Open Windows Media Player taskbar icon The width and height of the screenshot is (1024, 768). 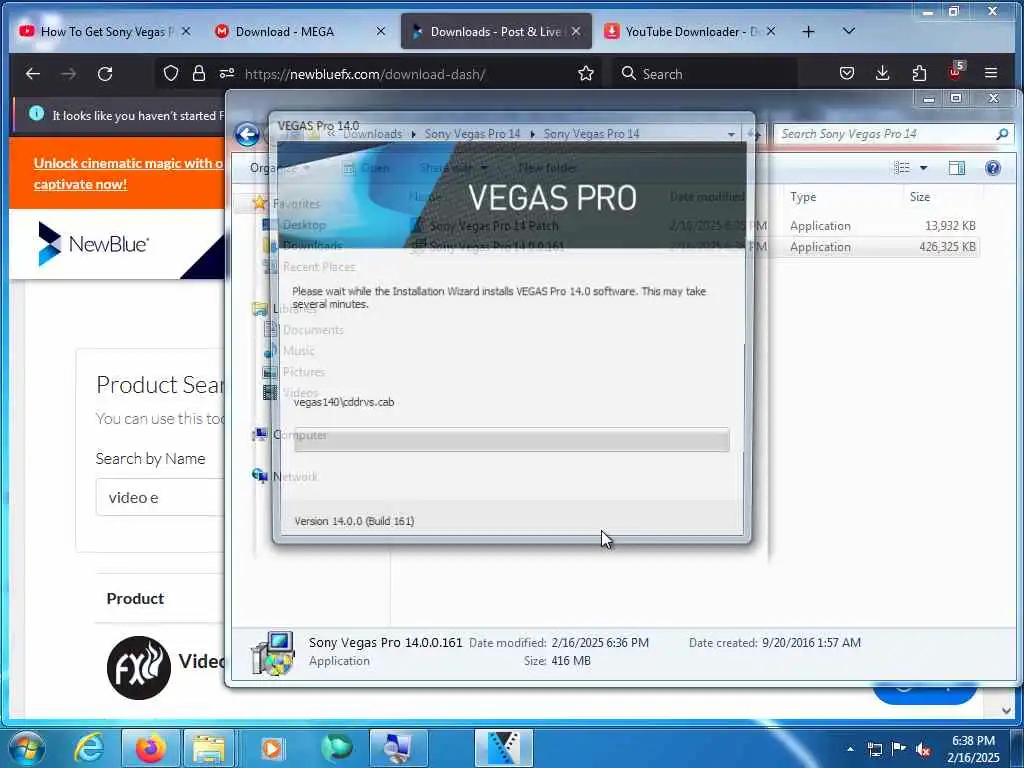coord(272,748)
